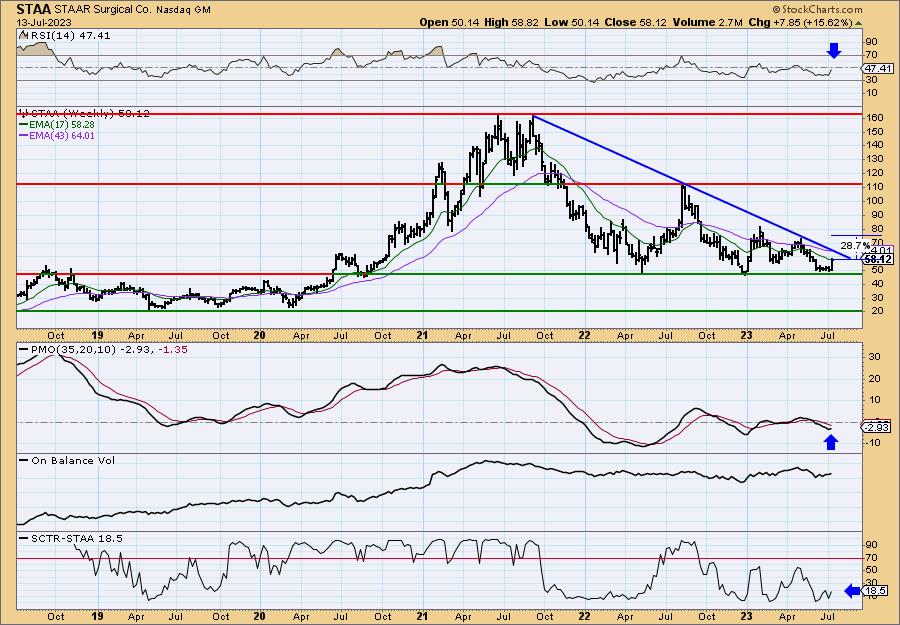Click the 47.41 RSI value tag on axis
Screen dimensions: 900x625
(878, 68)
